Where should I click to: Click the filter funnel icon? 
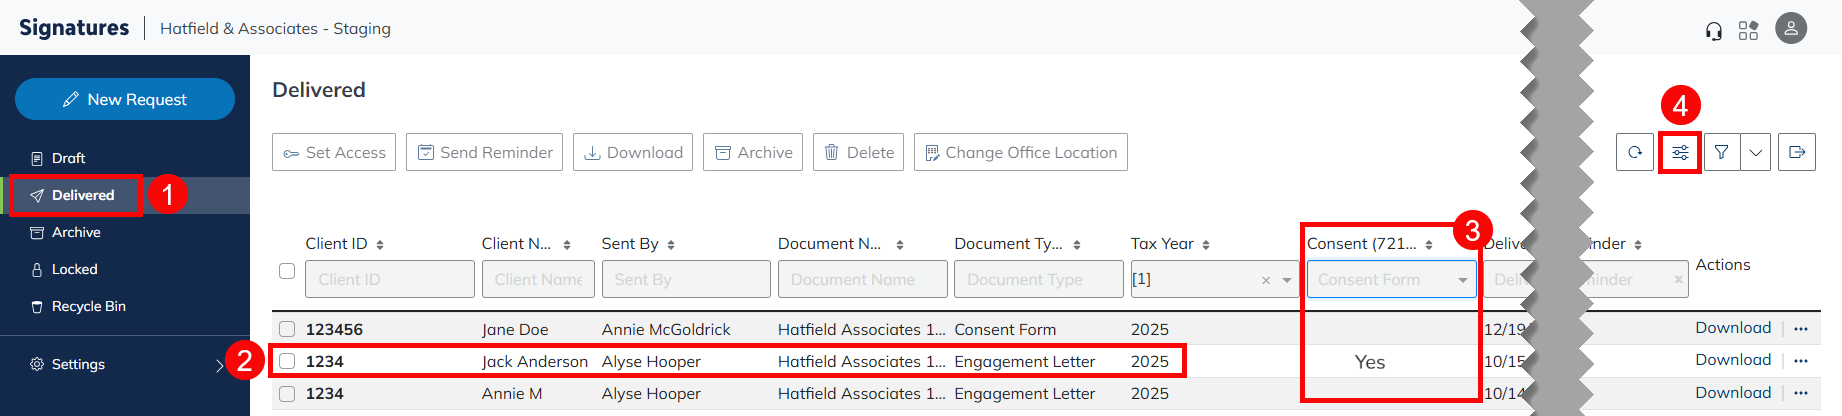tap(1721, 153)
